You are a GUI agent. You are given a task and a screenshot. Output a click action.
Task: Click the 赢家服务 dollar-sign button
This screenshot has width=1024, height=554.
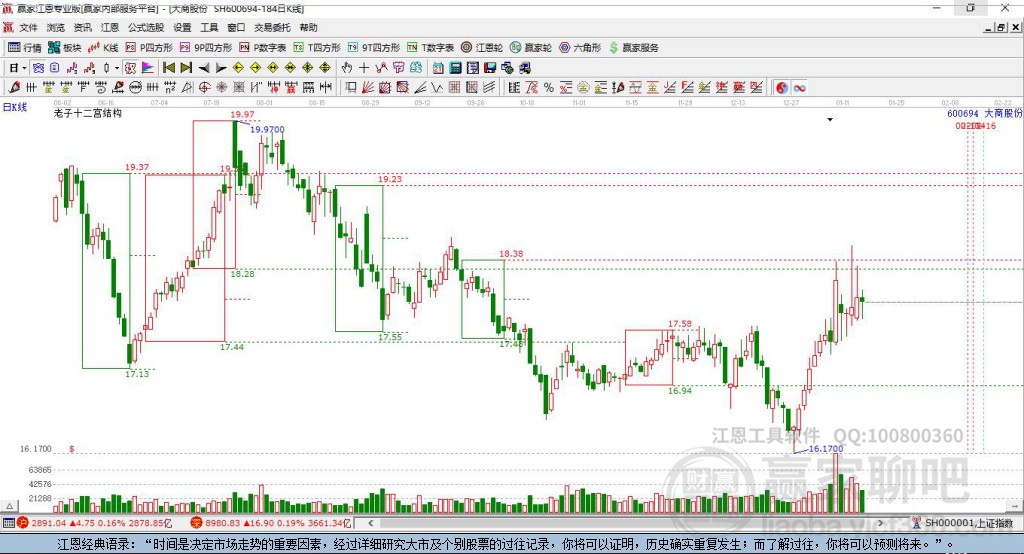[633, 48]
